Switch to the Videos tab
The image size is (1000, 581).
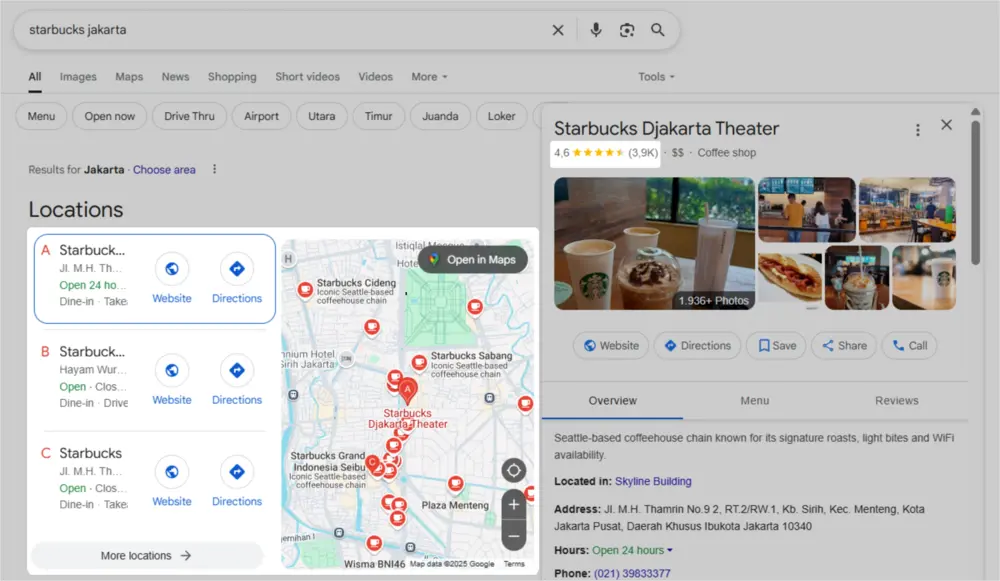(x=376, y=77)
